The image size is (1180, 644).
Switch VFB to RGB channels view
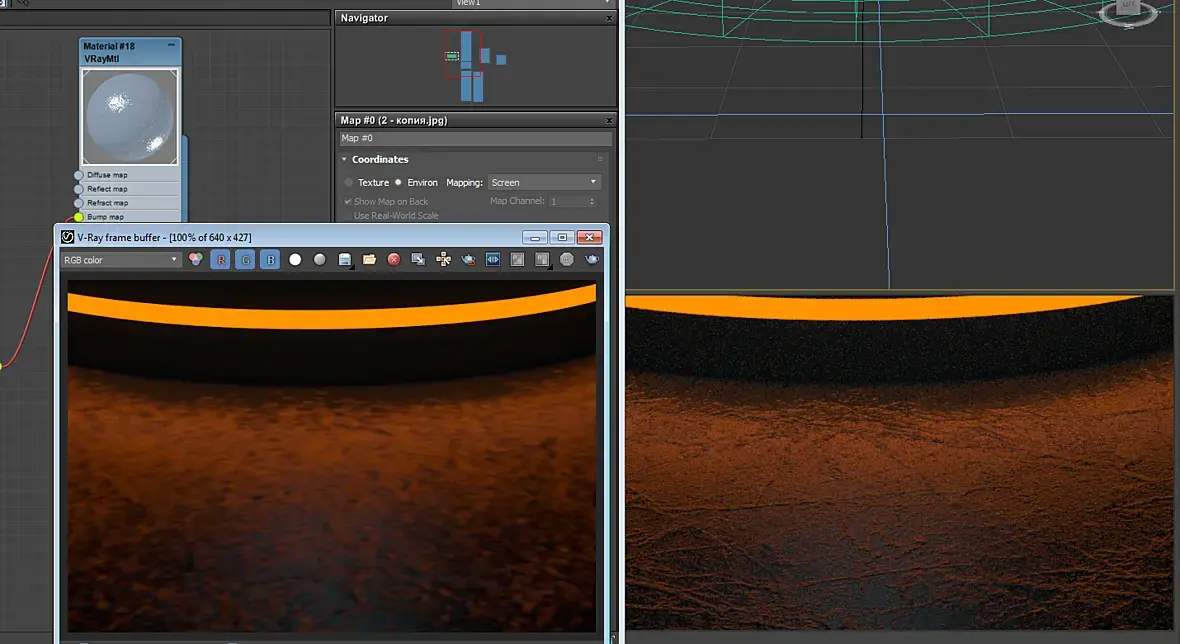click(196, 260)
